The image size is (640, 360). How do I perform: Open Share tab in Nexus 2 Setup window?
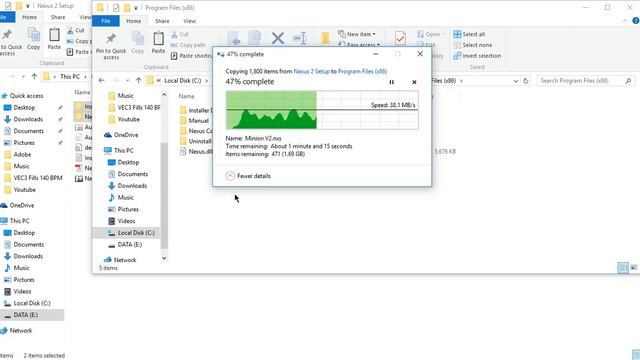click(x=58, y=17)
